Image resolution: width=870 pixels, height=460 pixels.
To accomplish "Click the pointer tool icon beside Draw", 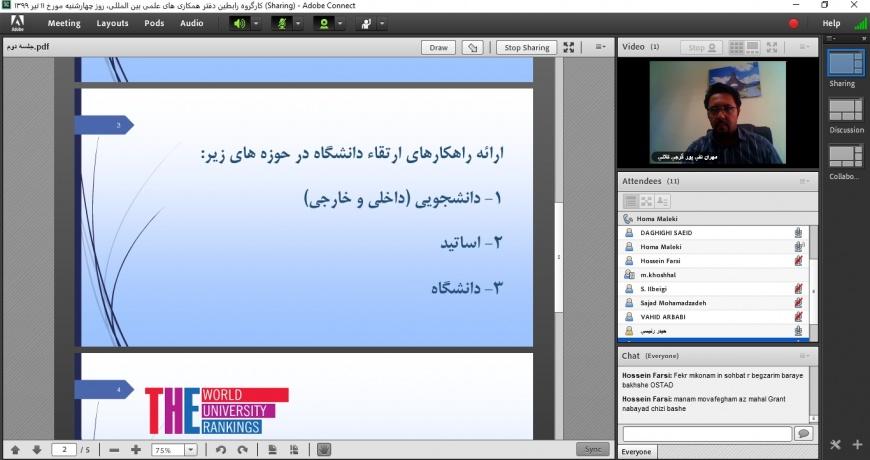I will (473, 47).
